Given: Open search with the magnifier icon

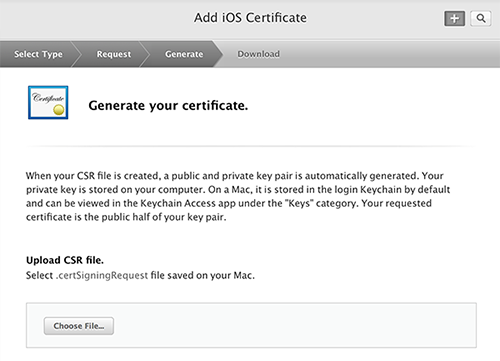Looking at the screenshot, I should (x=481, y=18).
